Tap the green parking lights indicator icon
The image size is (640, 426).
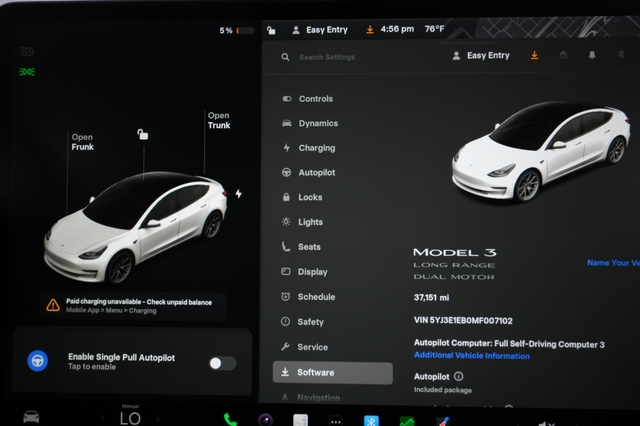click(27, 72)
